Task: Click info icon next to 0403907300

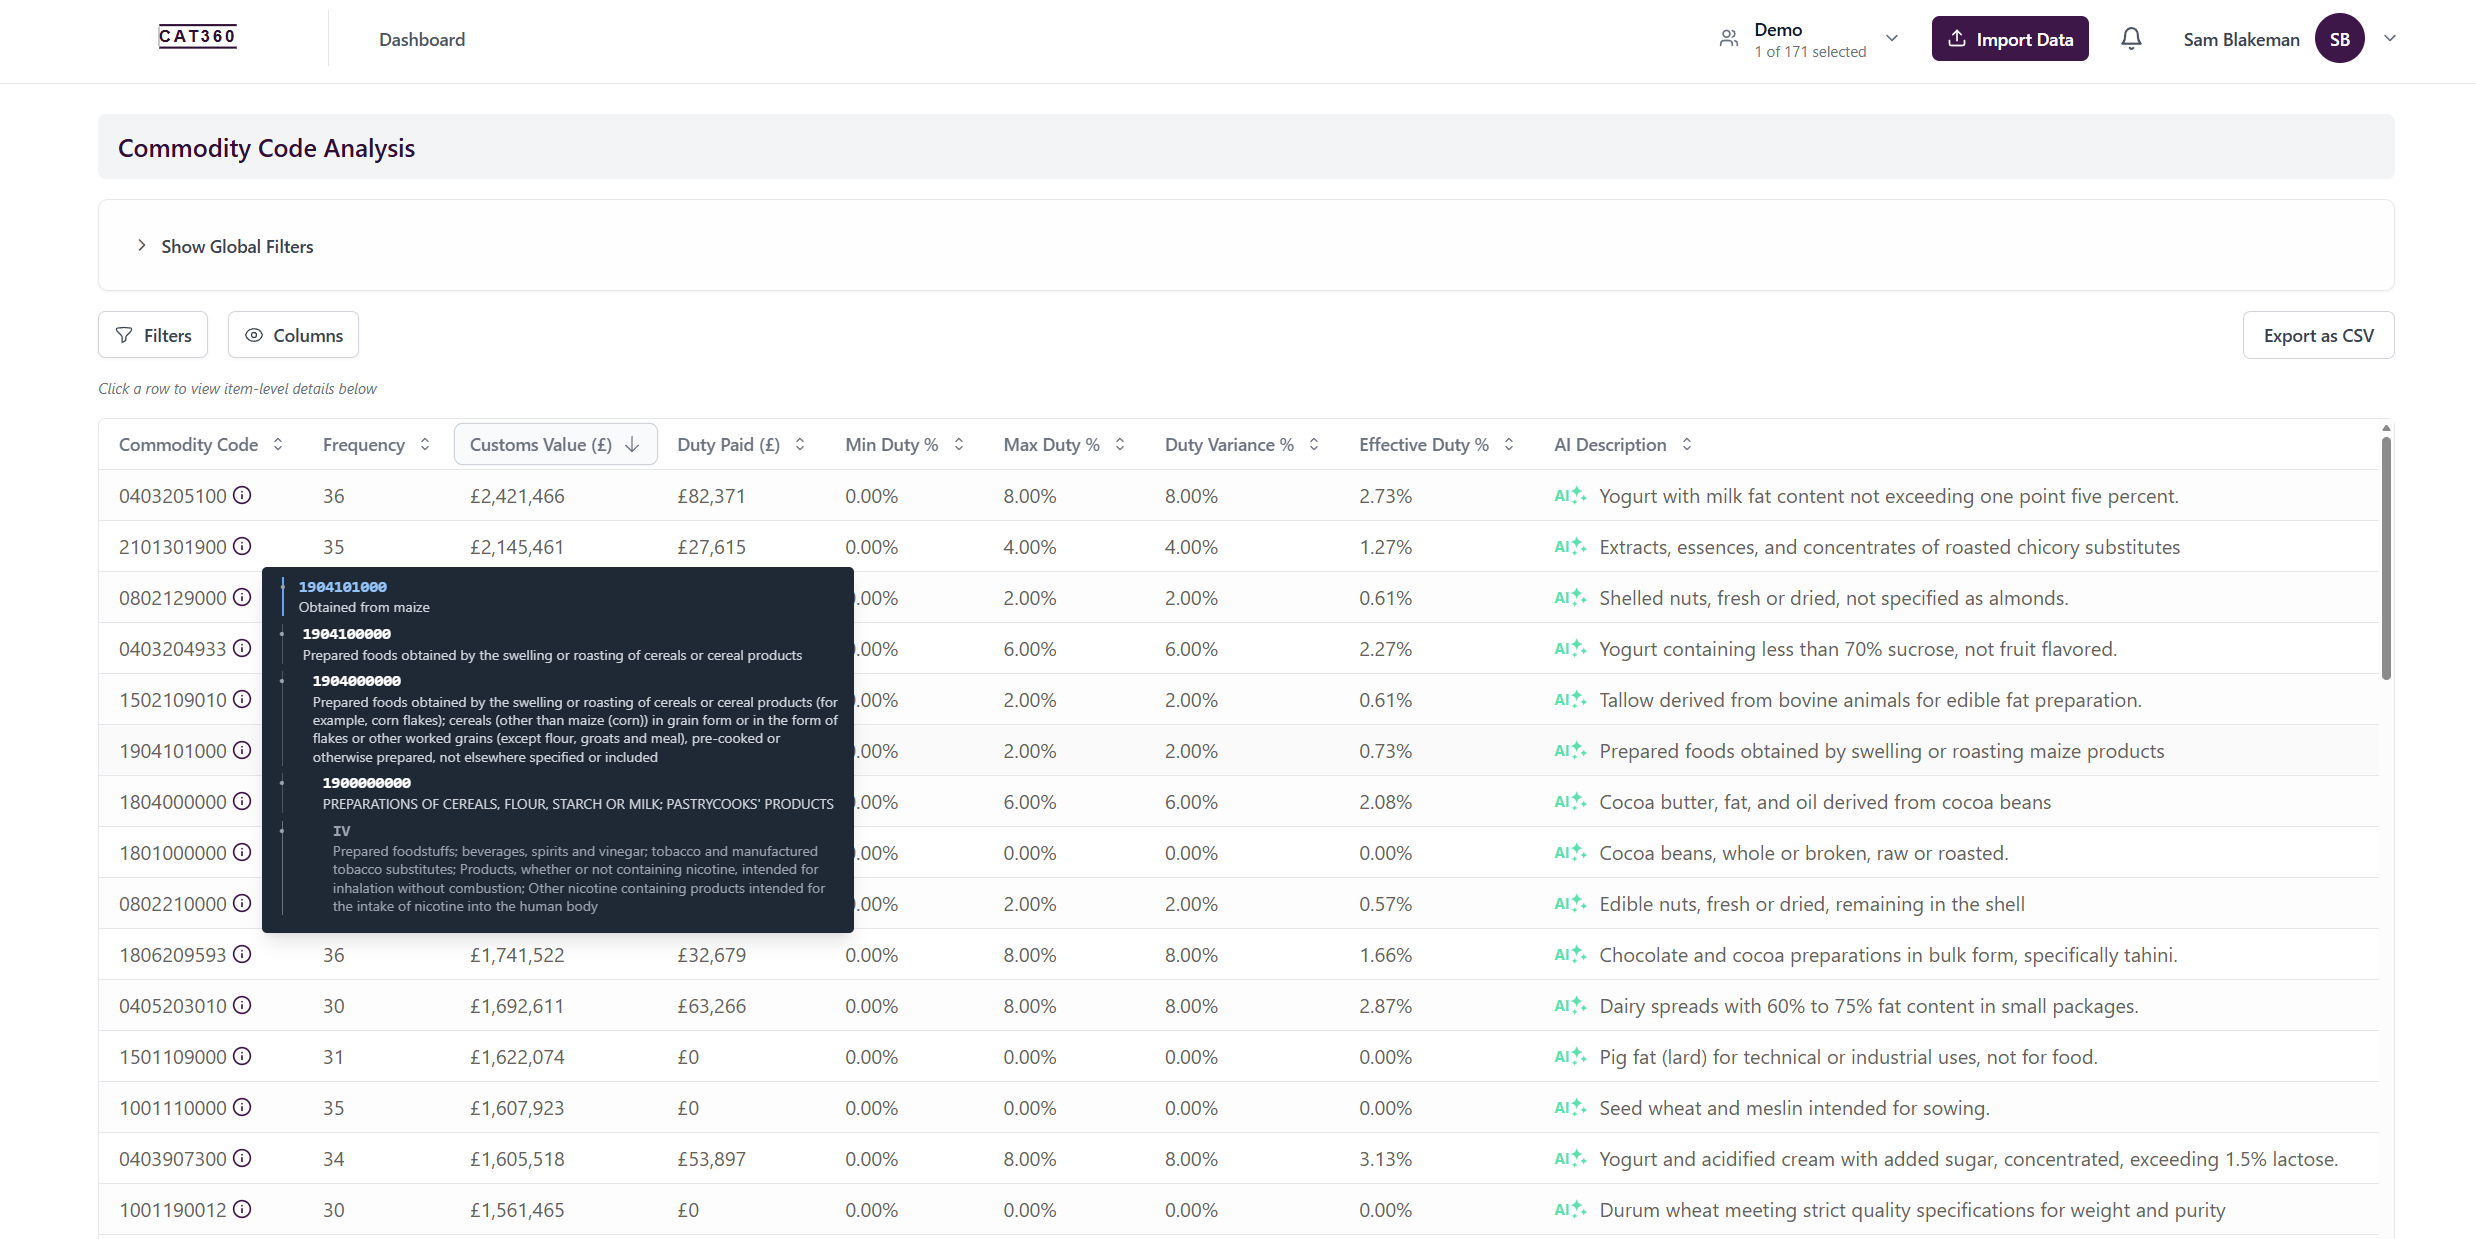Action: pos(242,1158)
